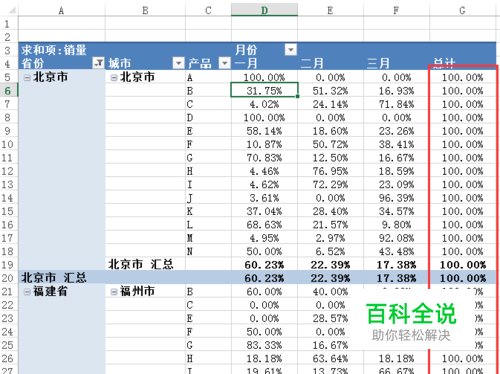Select row 20 header
The image size is (500, 374).
pos(8,278)
